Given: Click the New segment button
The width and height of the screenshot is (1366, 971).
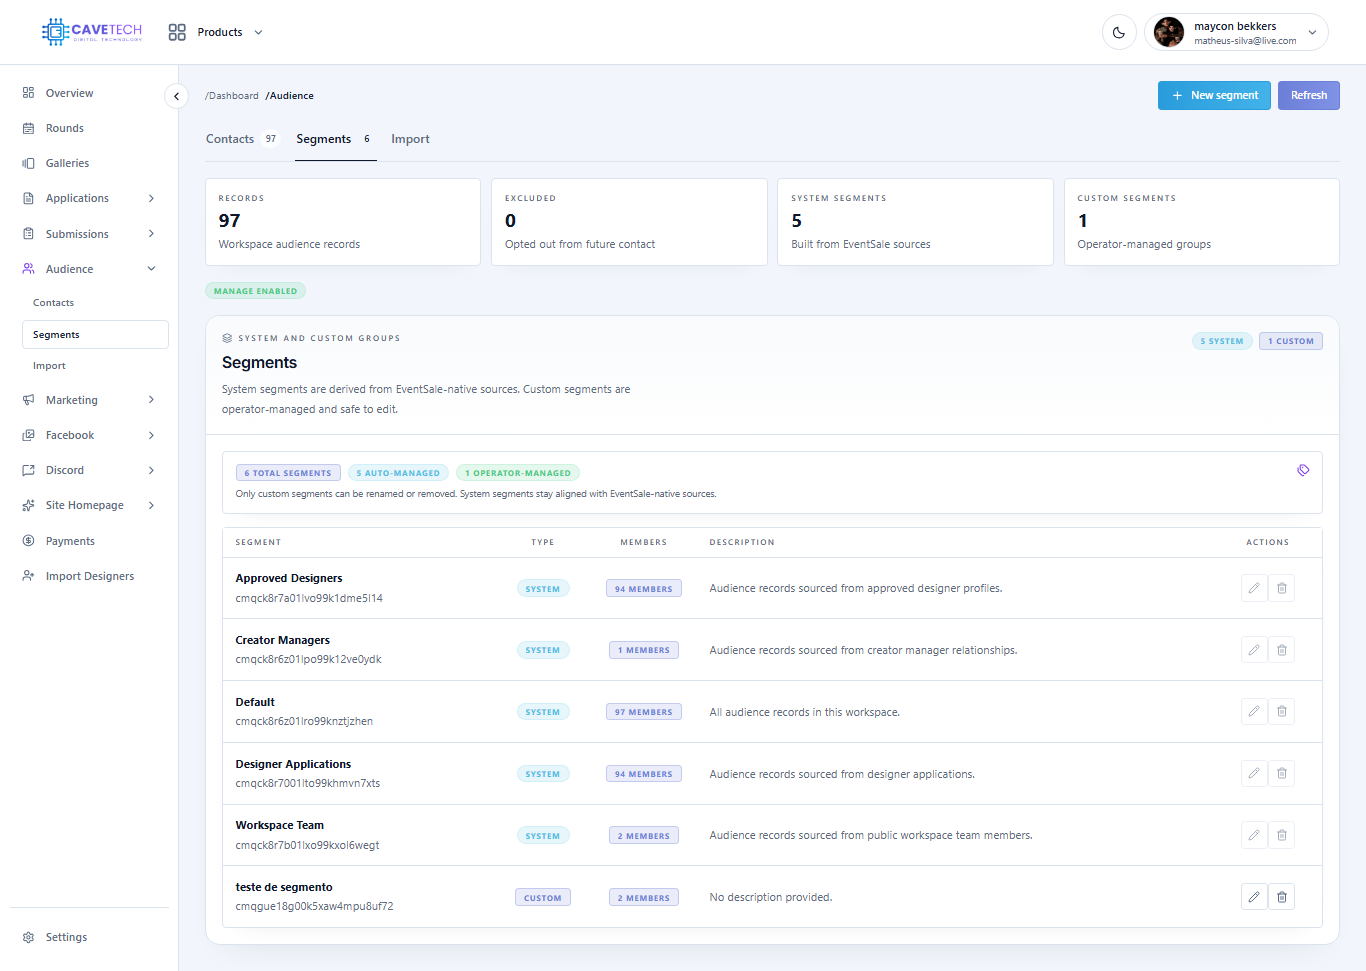Looking at the screenshot, I should tap(1214, 96).
